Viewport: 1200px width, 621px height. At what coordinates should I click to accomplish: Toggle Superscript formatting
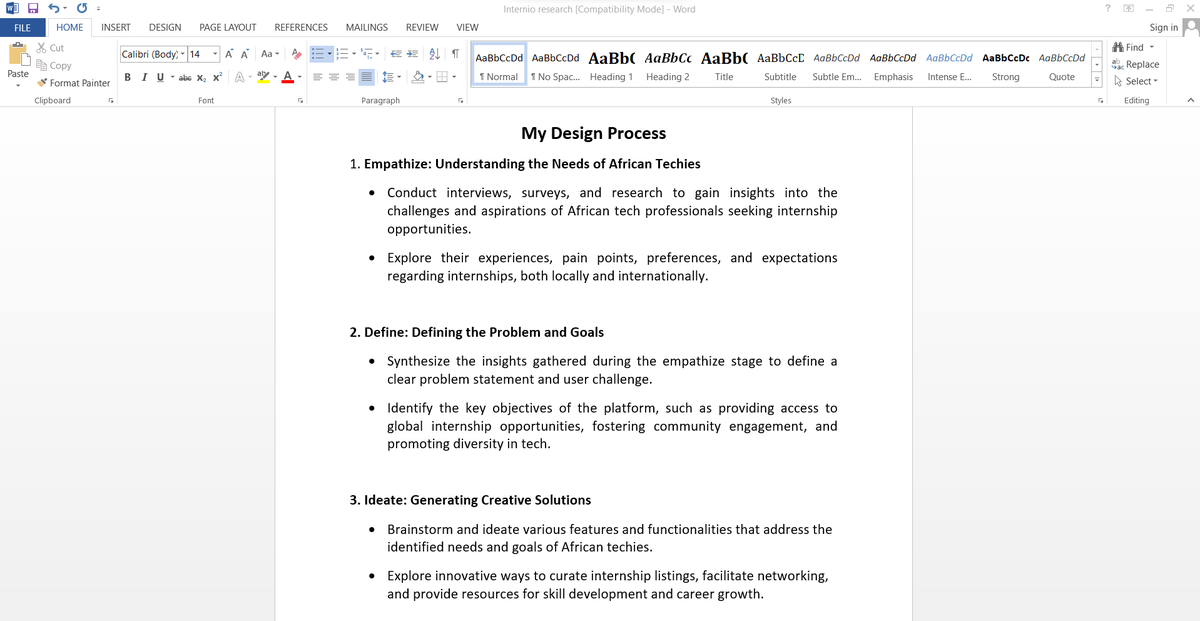217,76
